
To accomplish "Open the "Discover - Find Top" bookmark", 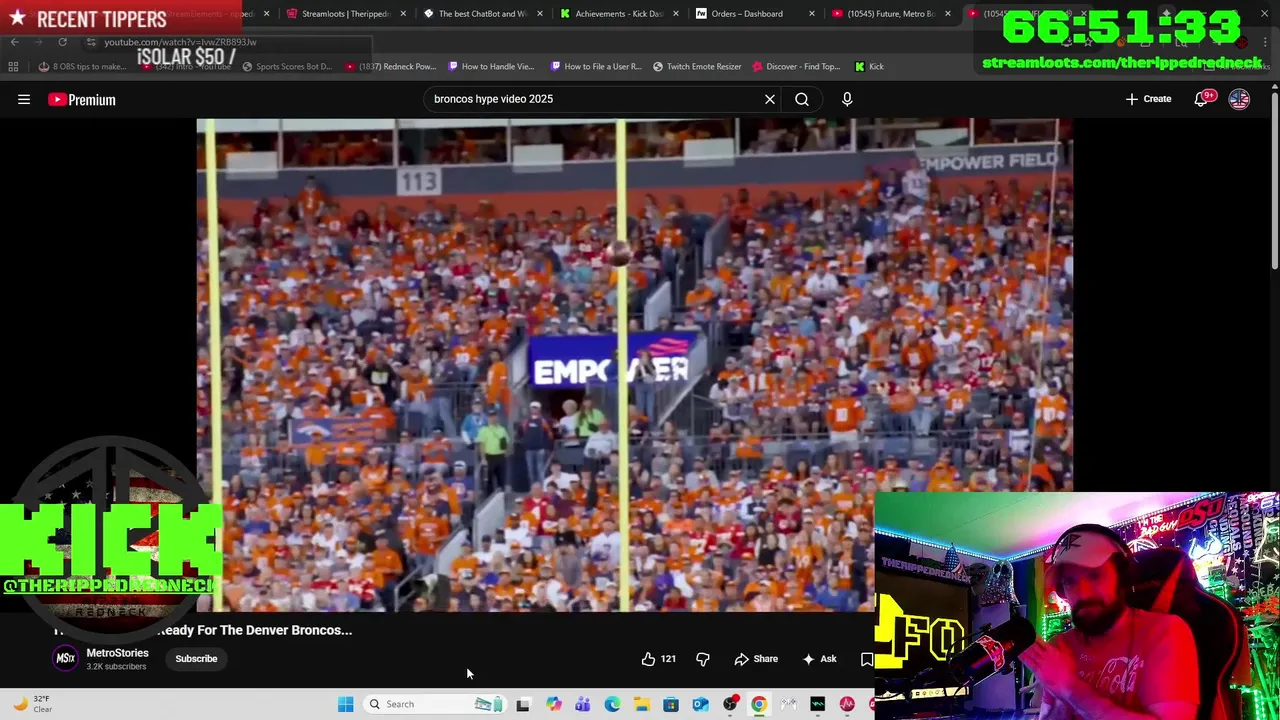I will pos(796,66).
